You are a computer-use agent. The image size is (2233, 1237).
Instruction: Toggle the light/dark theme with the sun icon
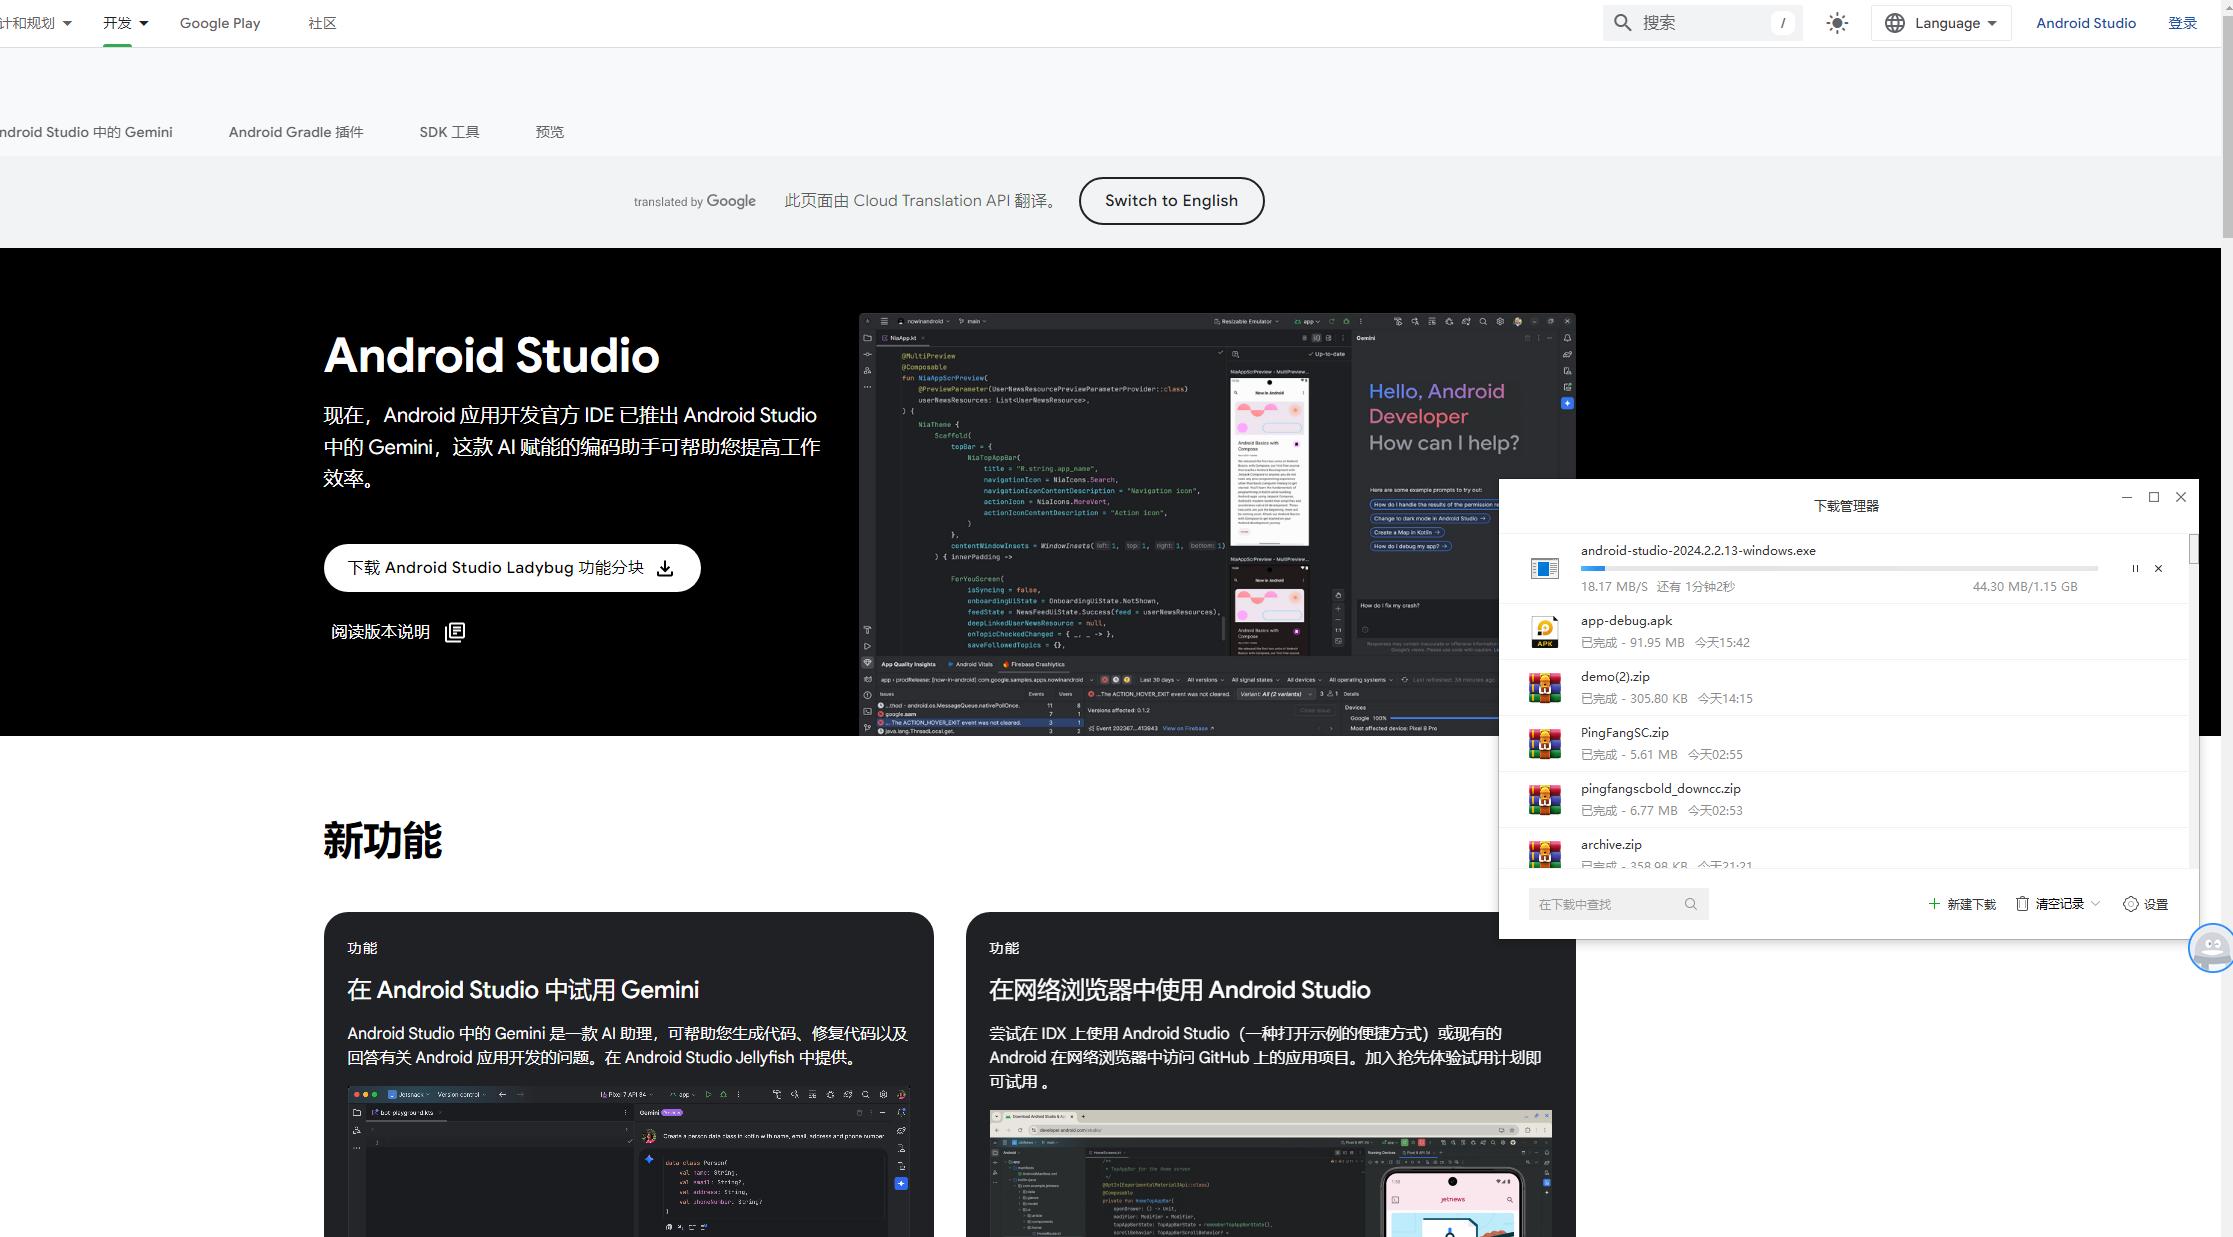point(1837,22)
